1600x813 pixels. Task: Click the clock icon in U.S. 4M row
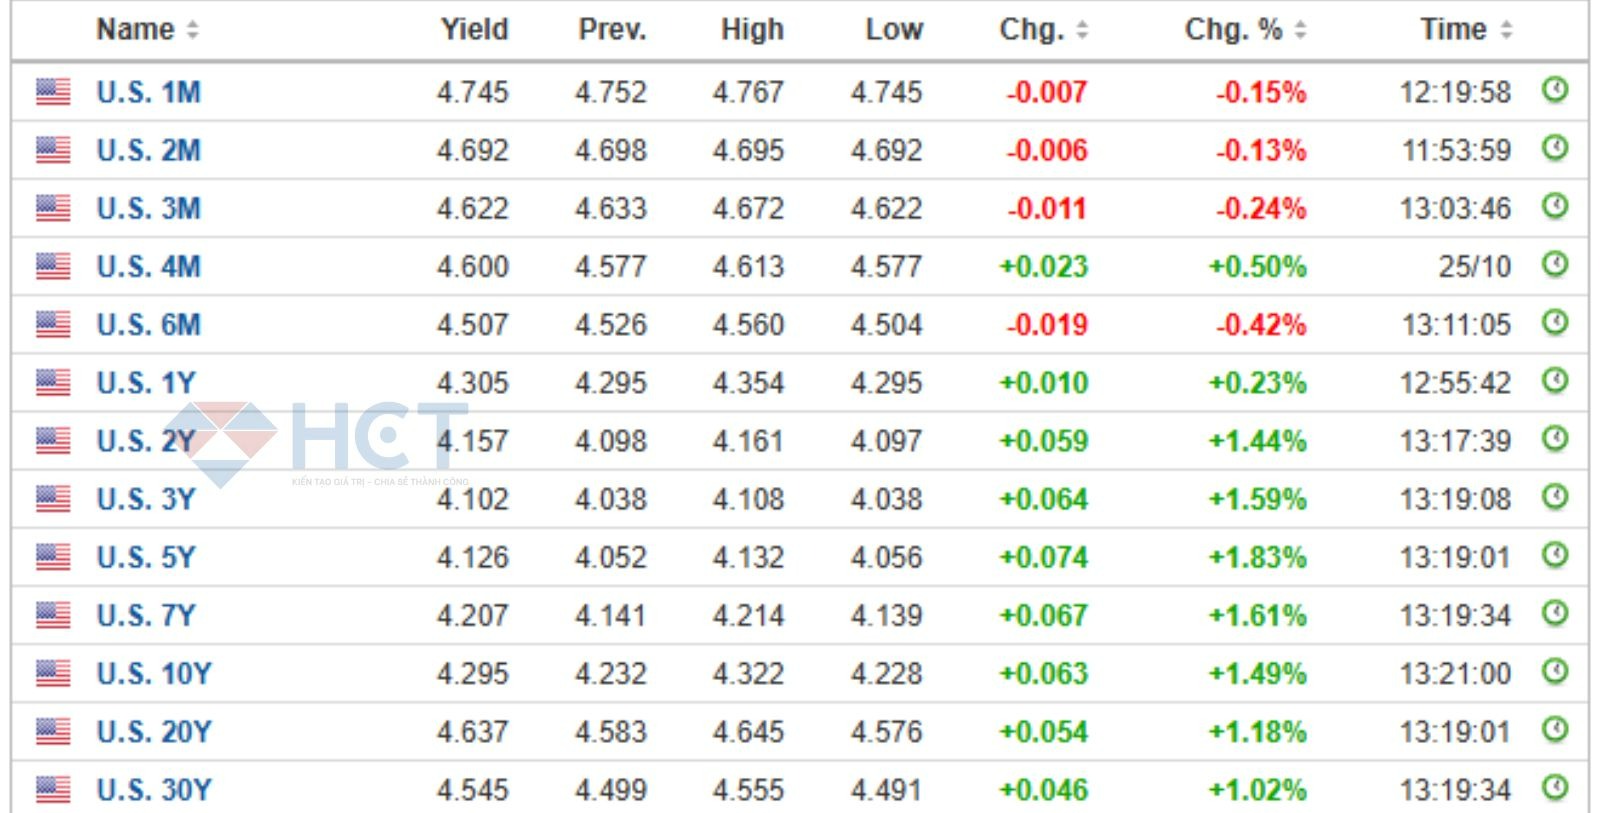tap(1554, 265)
